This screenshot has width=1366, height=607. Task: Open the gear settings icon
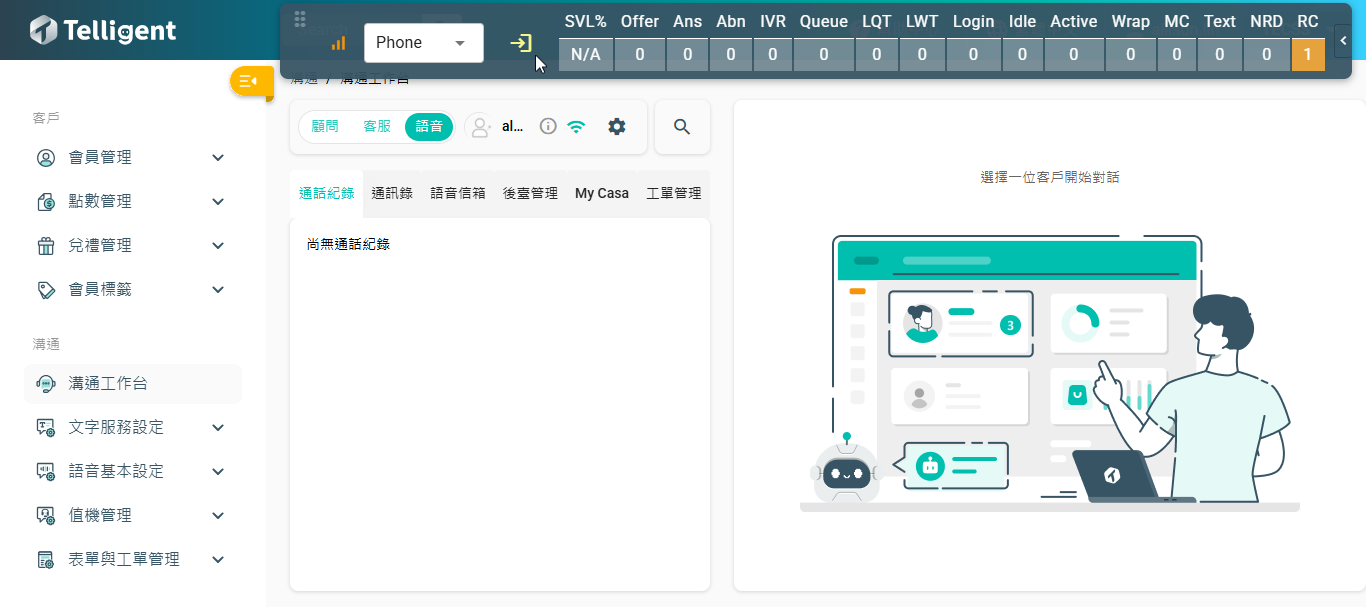(617, 126)
